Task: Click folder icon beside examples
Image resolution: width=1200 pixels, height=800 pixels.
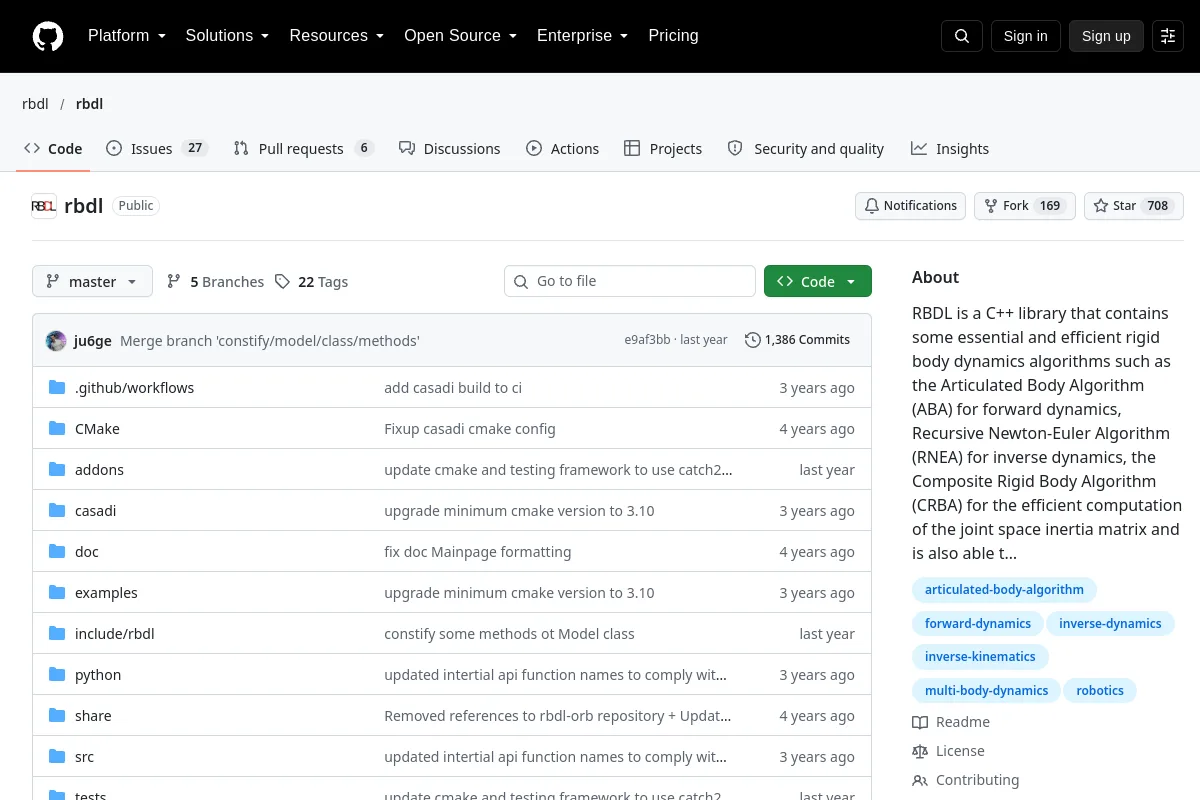Action: [57, 593]
